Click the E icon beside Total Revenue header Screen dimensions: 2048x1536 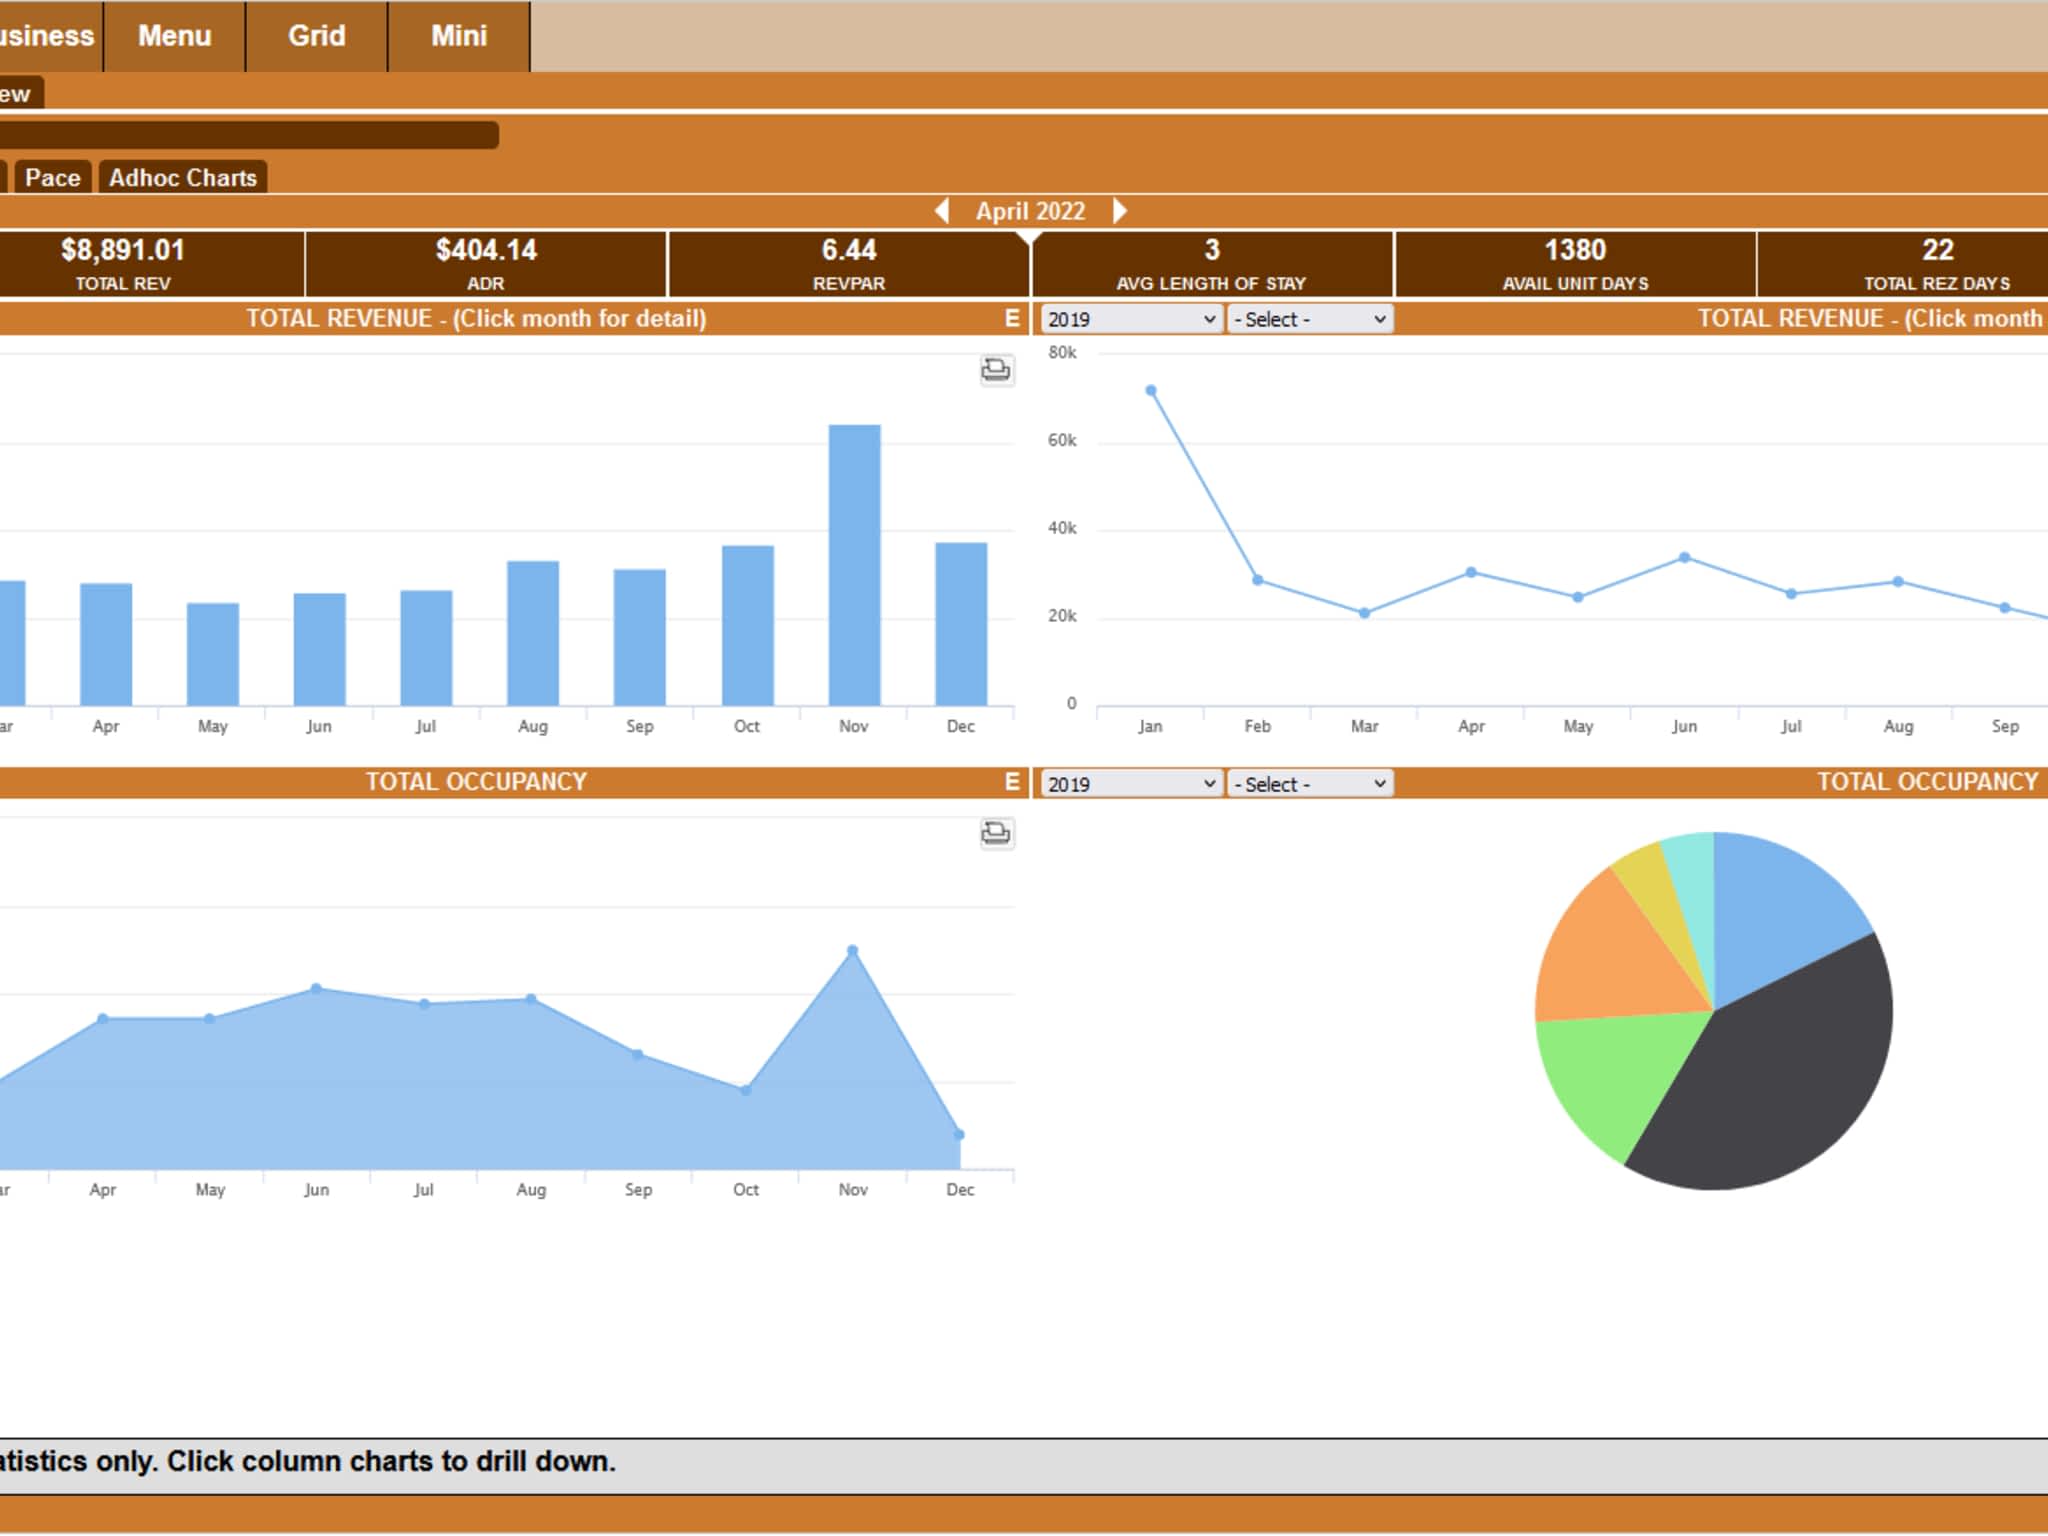coord(1012,318)
